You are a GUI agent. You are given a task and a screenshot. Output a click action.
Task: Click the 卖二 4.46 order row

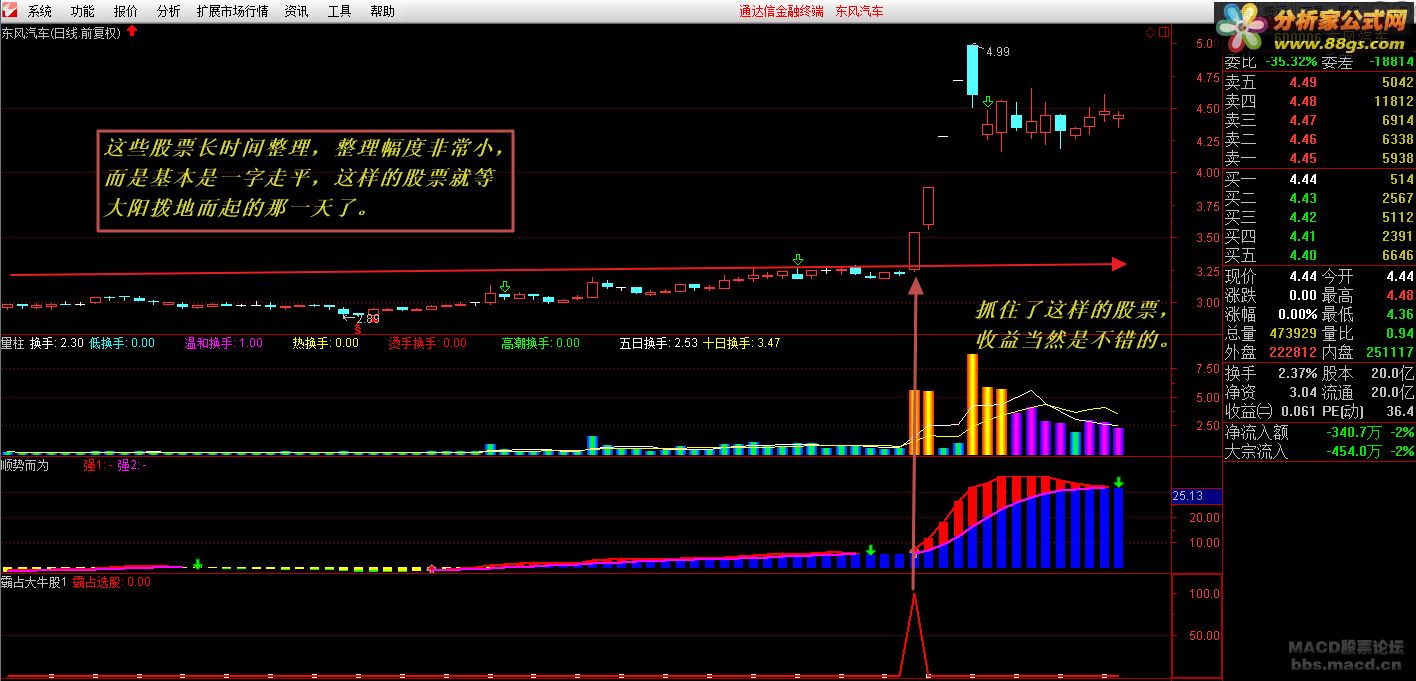point(1319,139)
